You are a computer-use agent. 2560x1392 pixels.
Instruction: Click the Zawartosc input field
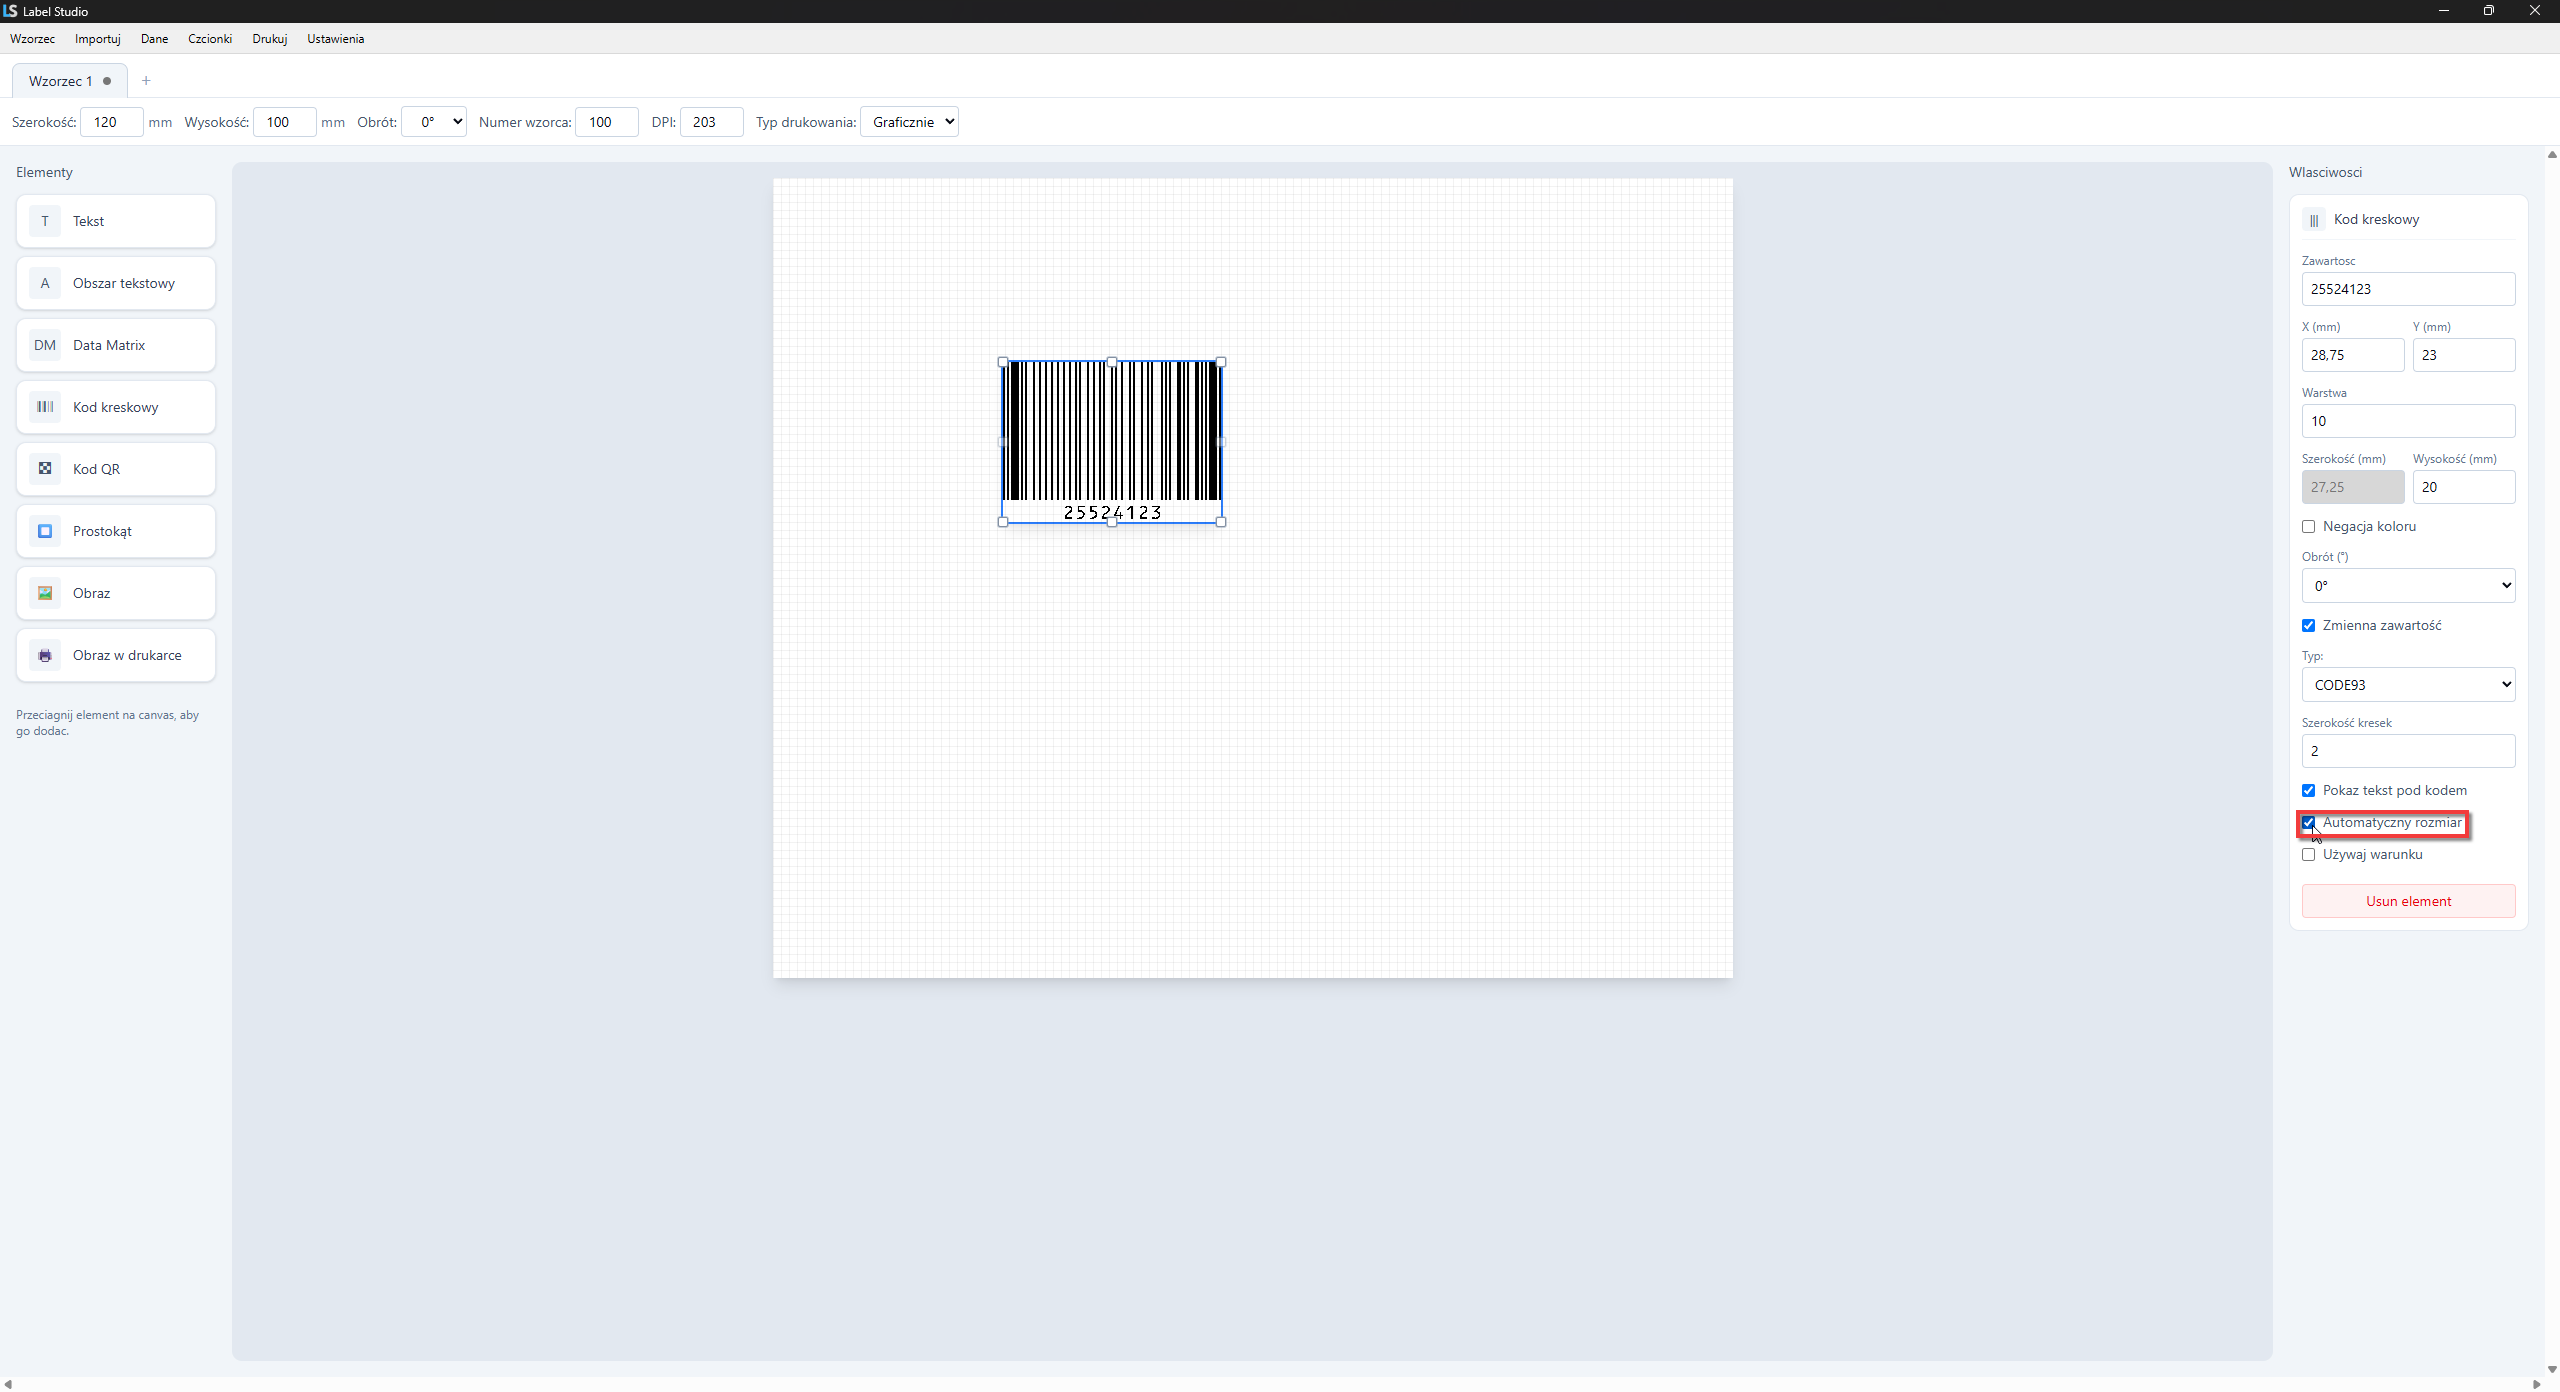coord(2408,289)
